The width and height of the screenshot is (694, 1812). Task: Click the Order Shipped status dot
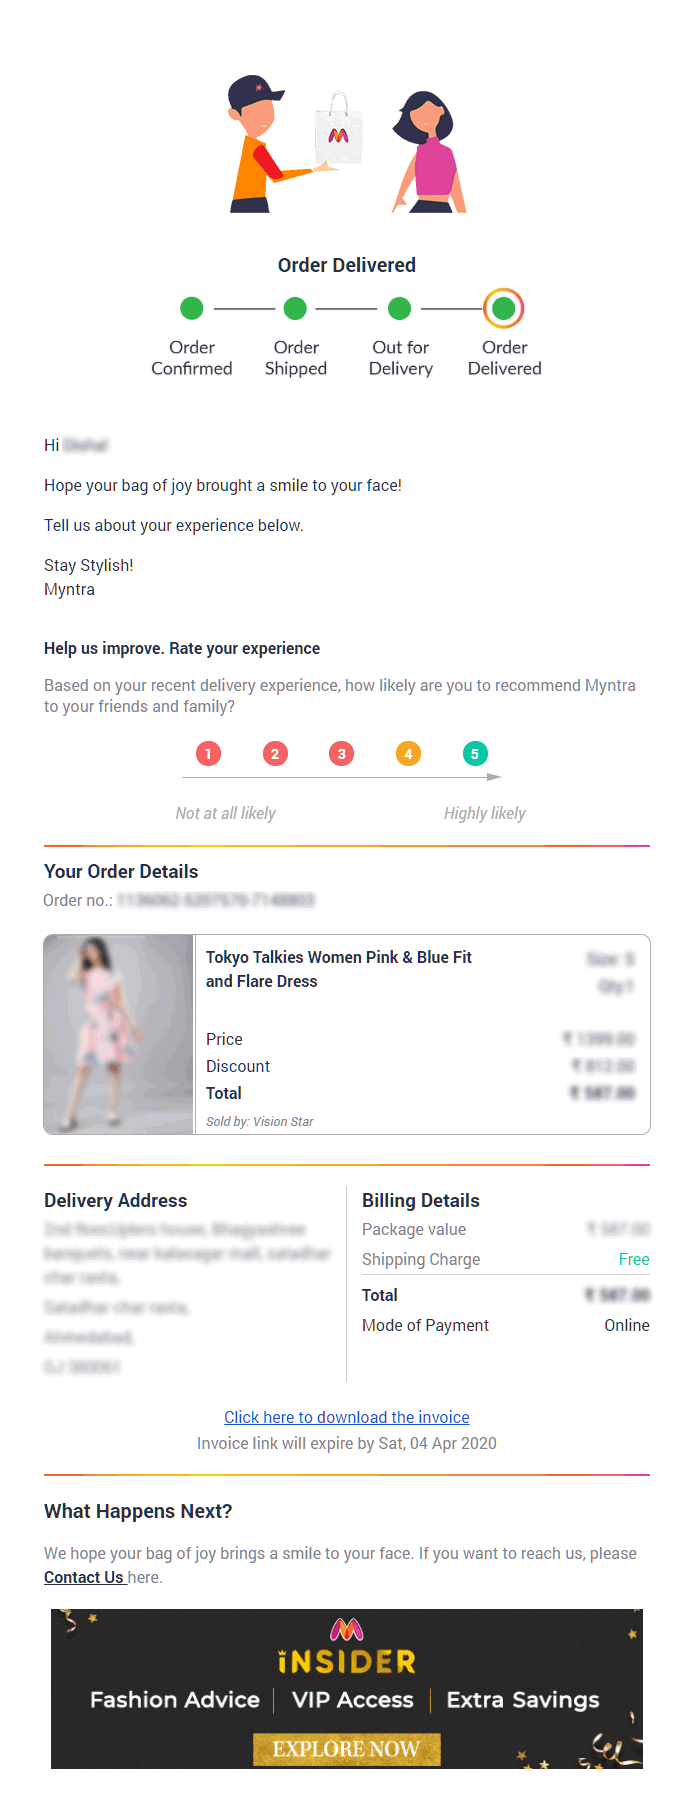pos(295,309)
